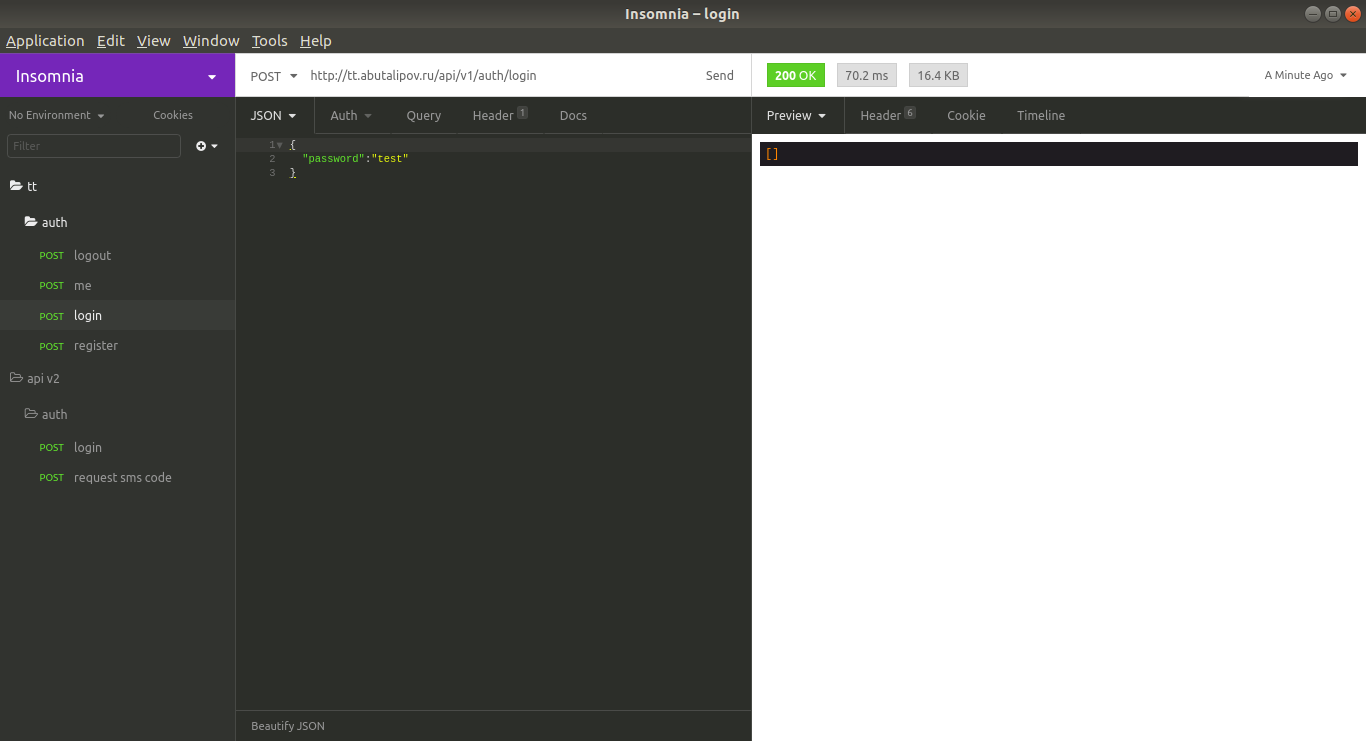Open the Cookies manager
1366x741 pixels.
coord(173,115)
